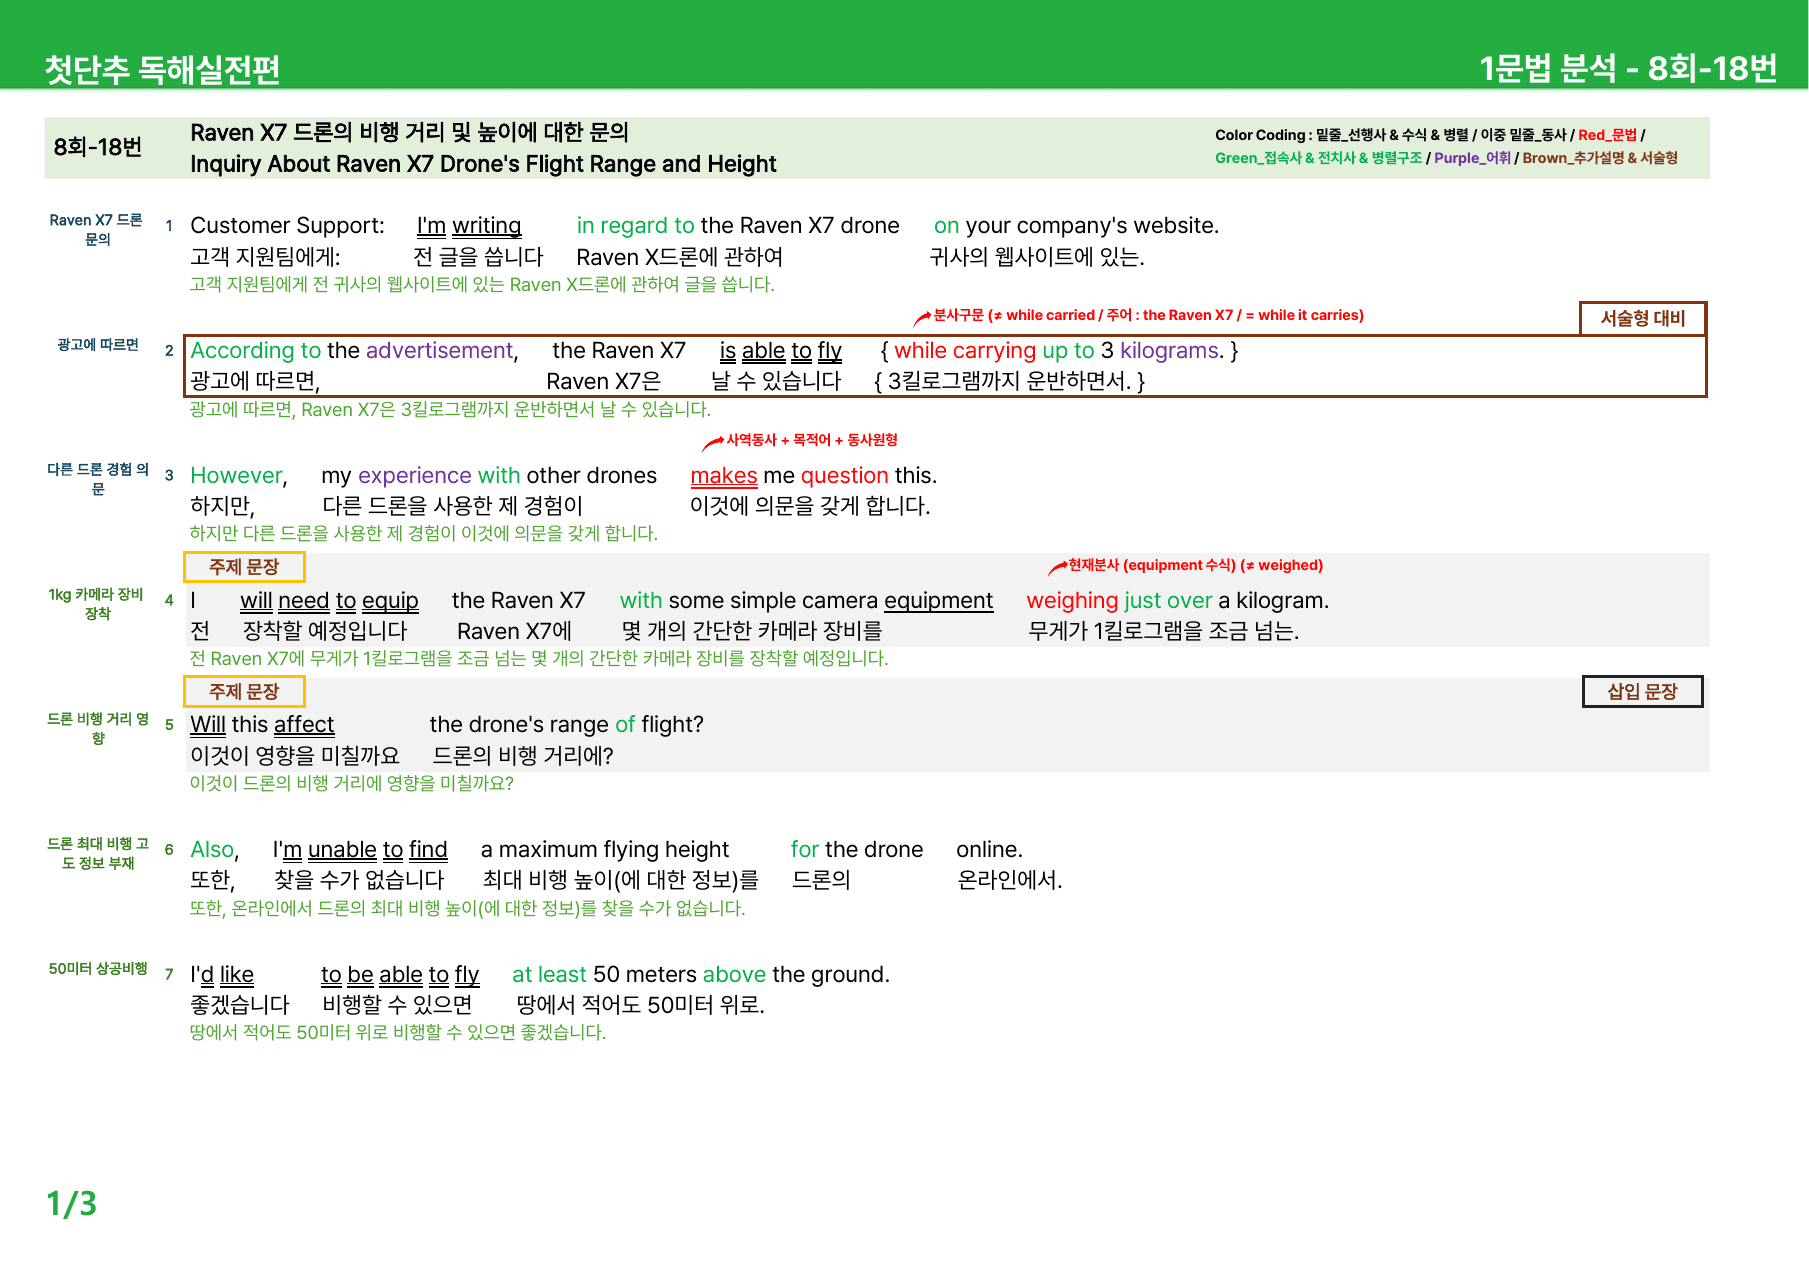The width and height of the screenshot is (1809, 1279).
Task: Click 'my experience with other drones'
Action: tap(489, 476)
